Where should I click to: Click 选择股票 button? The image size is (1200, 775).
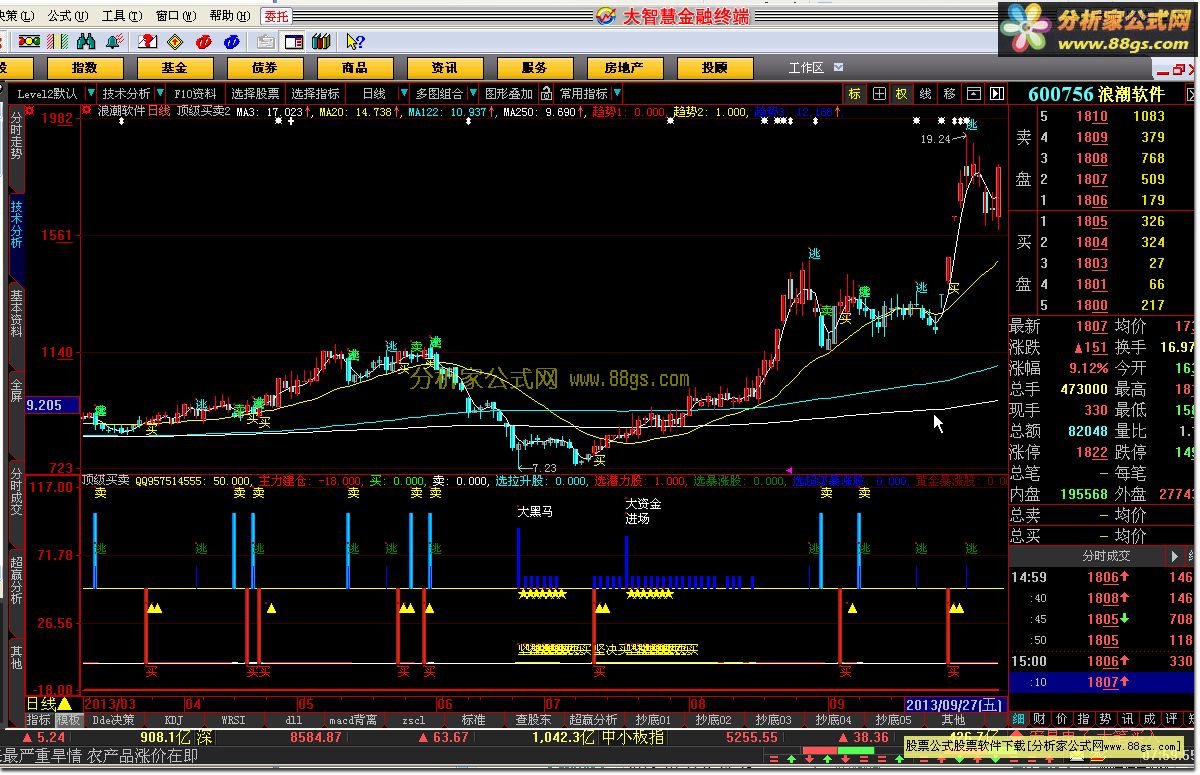point(255,94)
